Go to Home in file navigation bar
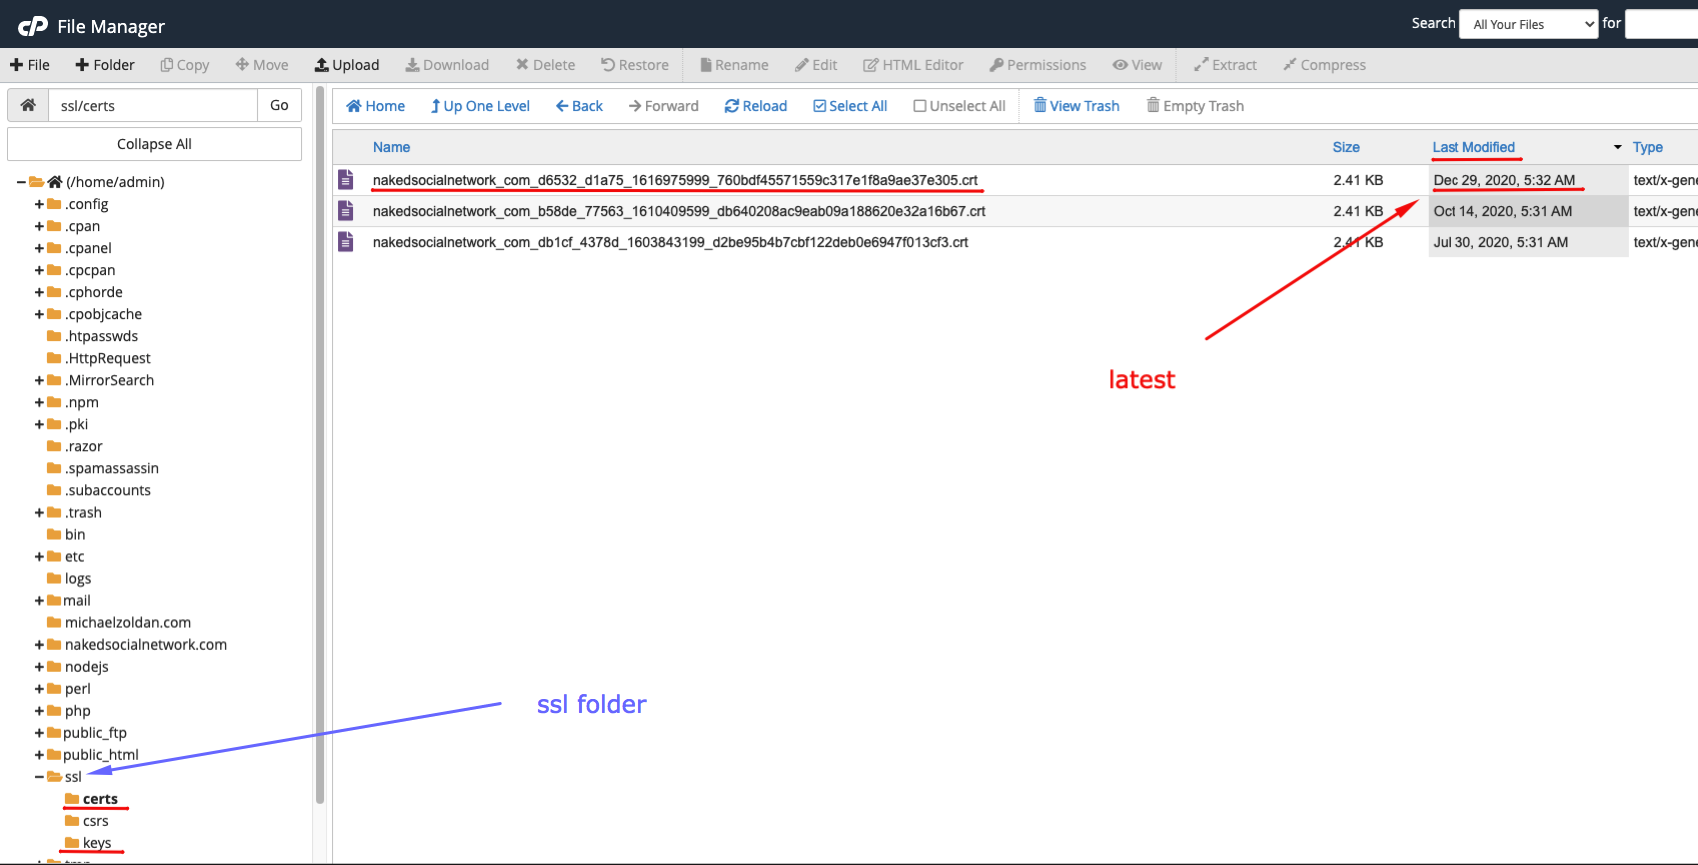Viewport: 1698px width, 865px height. 375,106
